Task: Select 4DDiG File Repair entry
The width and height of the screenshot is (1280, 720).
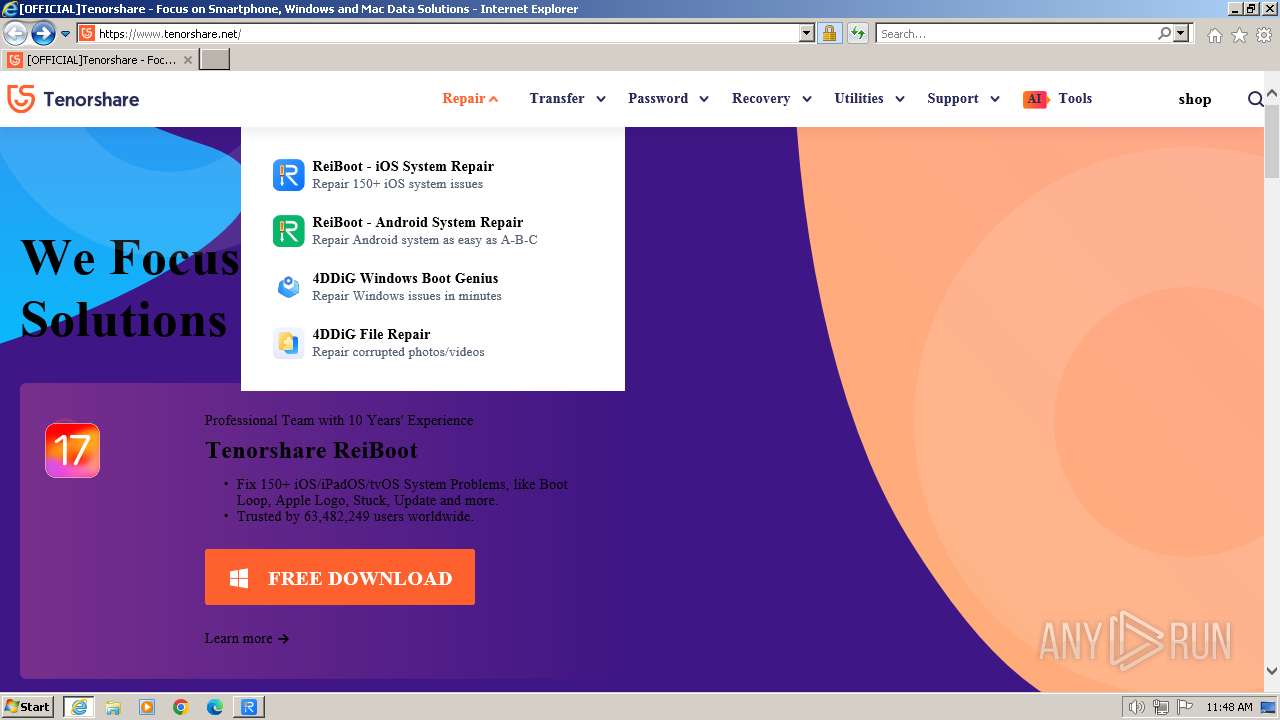Action: [x=433, y=343]
